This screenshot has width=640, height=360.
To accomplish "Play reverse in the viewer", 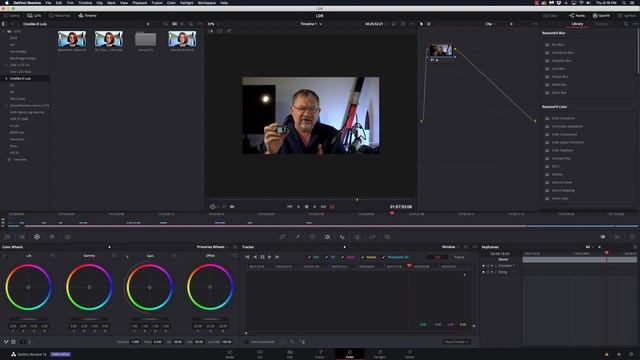I will coord(298,207).
